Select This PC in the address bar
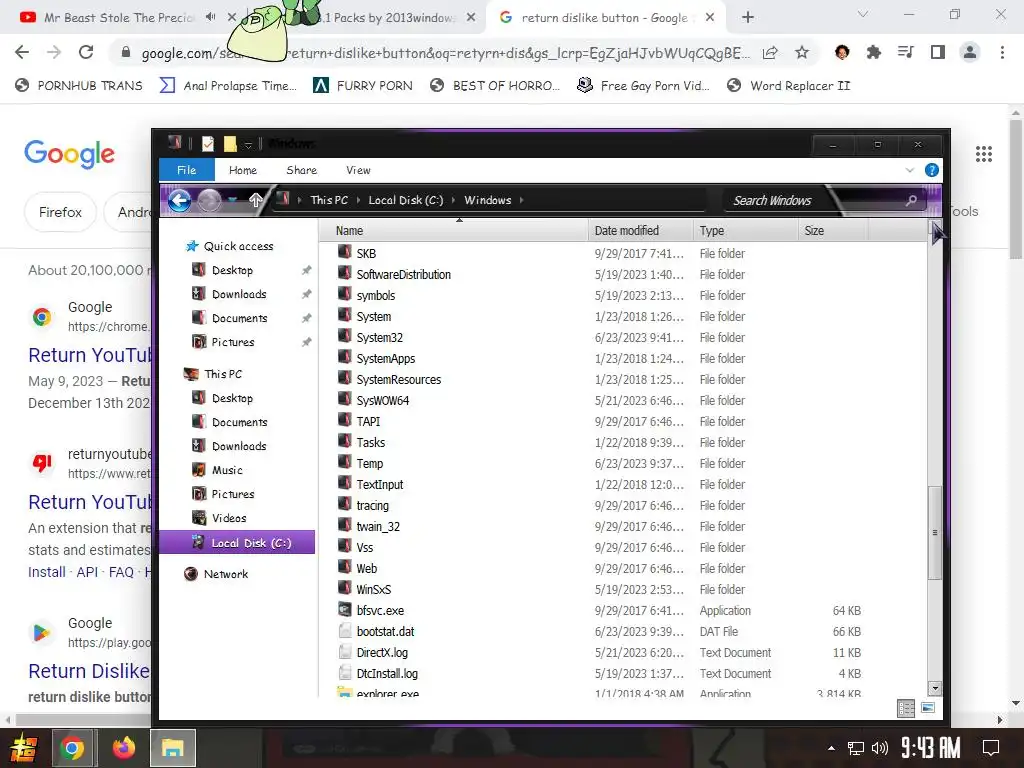The image size is (1024, 768). [x=329, y=200]
